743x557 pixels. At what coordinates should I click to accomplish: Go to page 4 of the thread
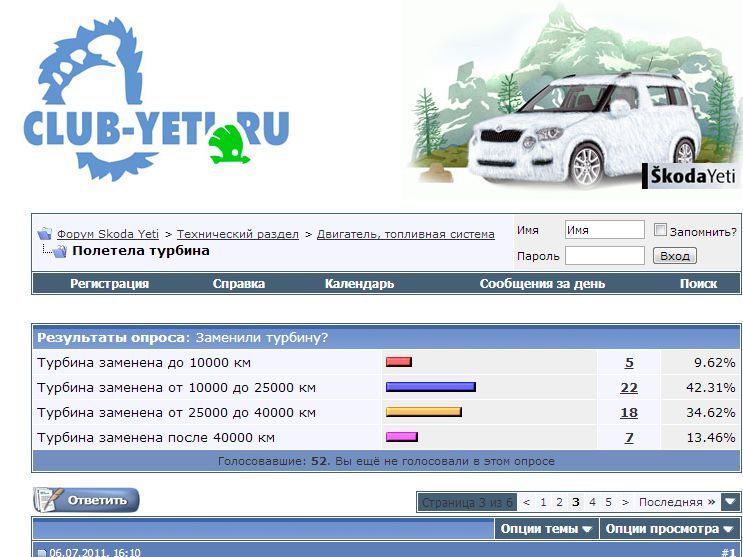(x=592, y=502)
